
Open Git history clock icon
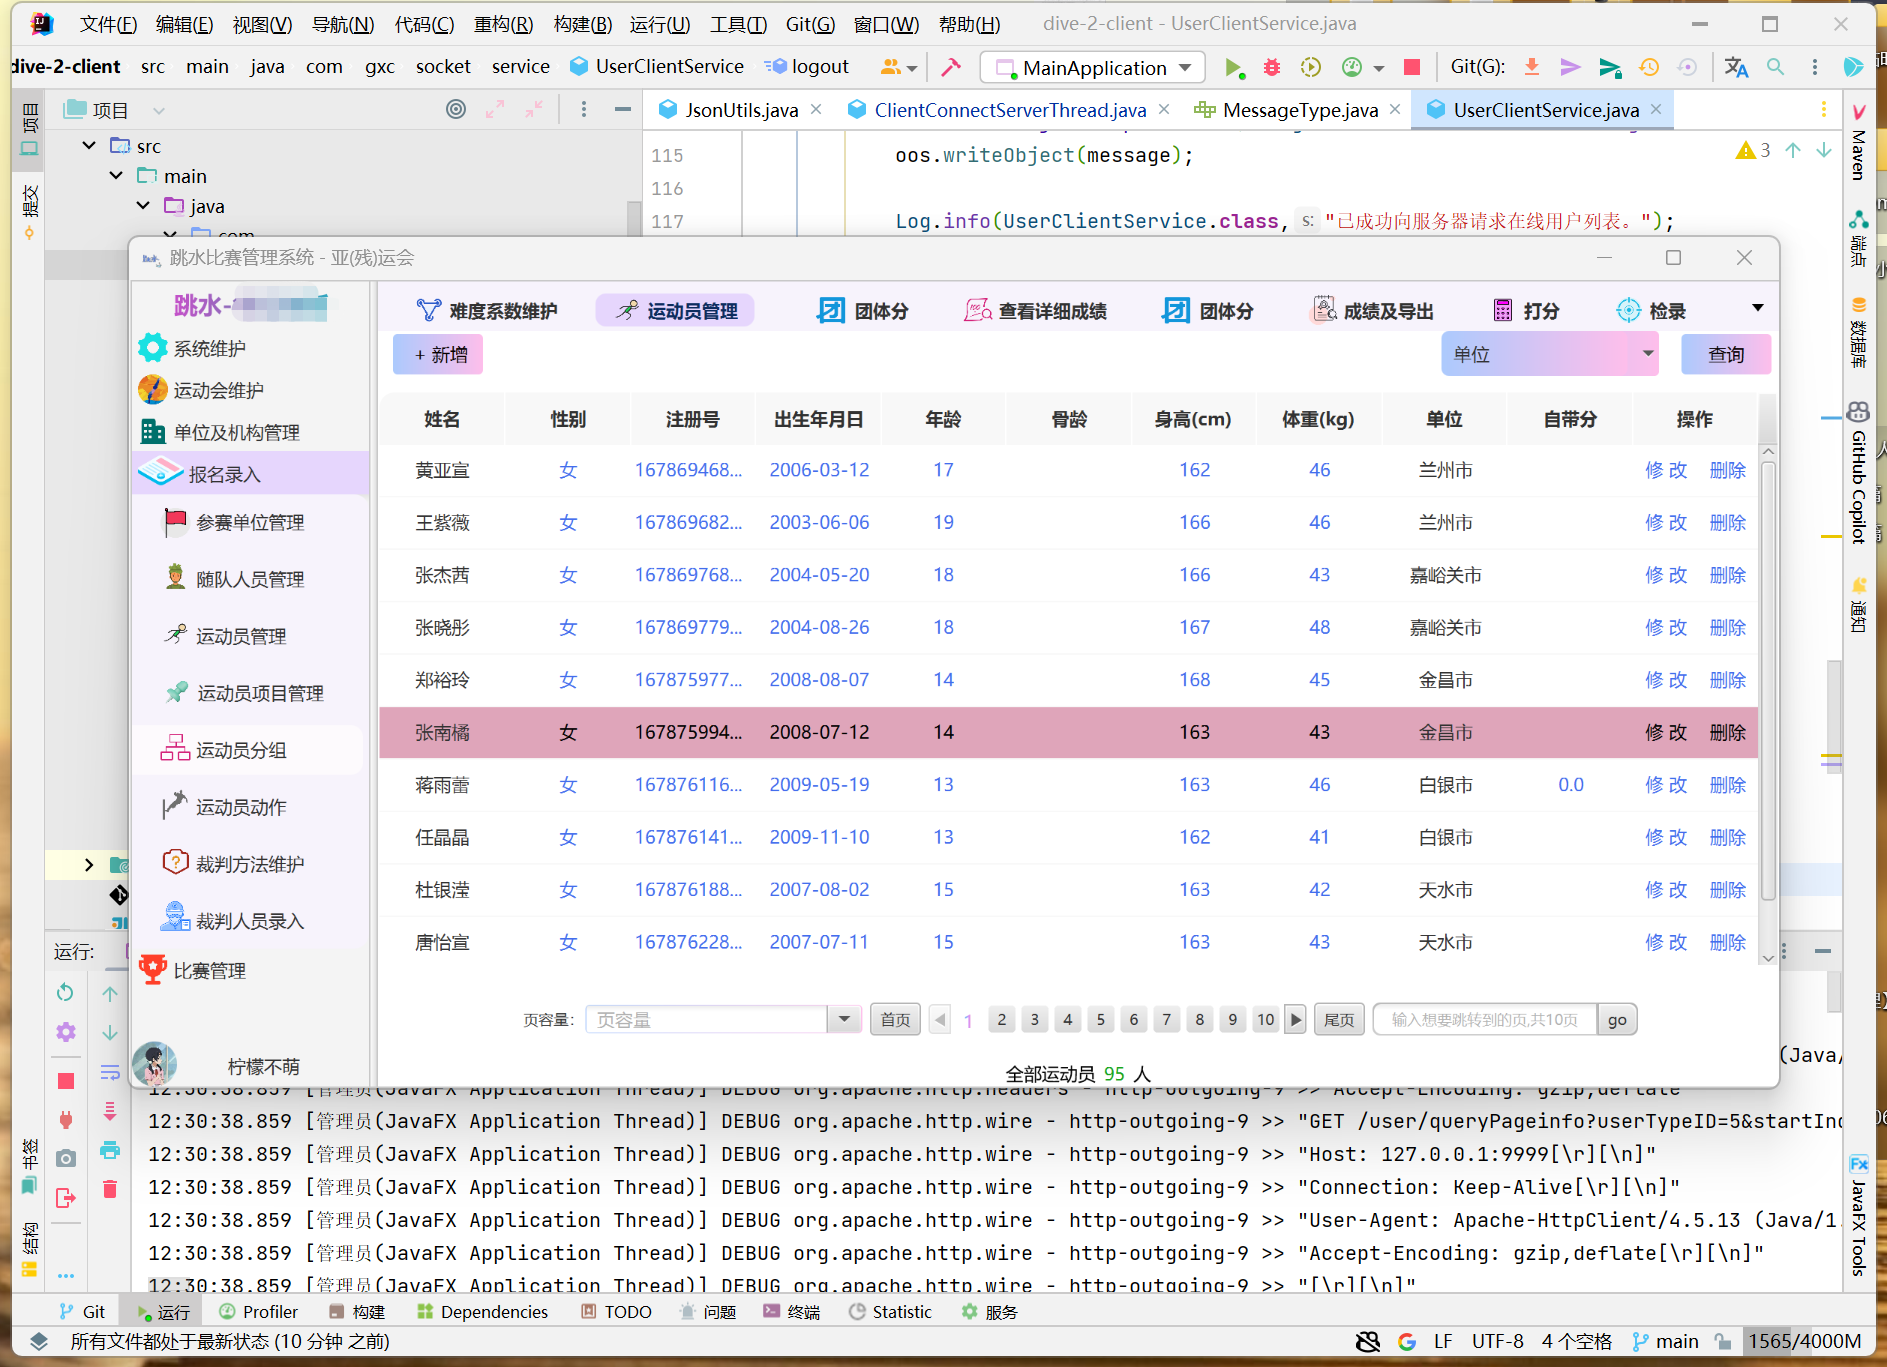coord(1649,68)
